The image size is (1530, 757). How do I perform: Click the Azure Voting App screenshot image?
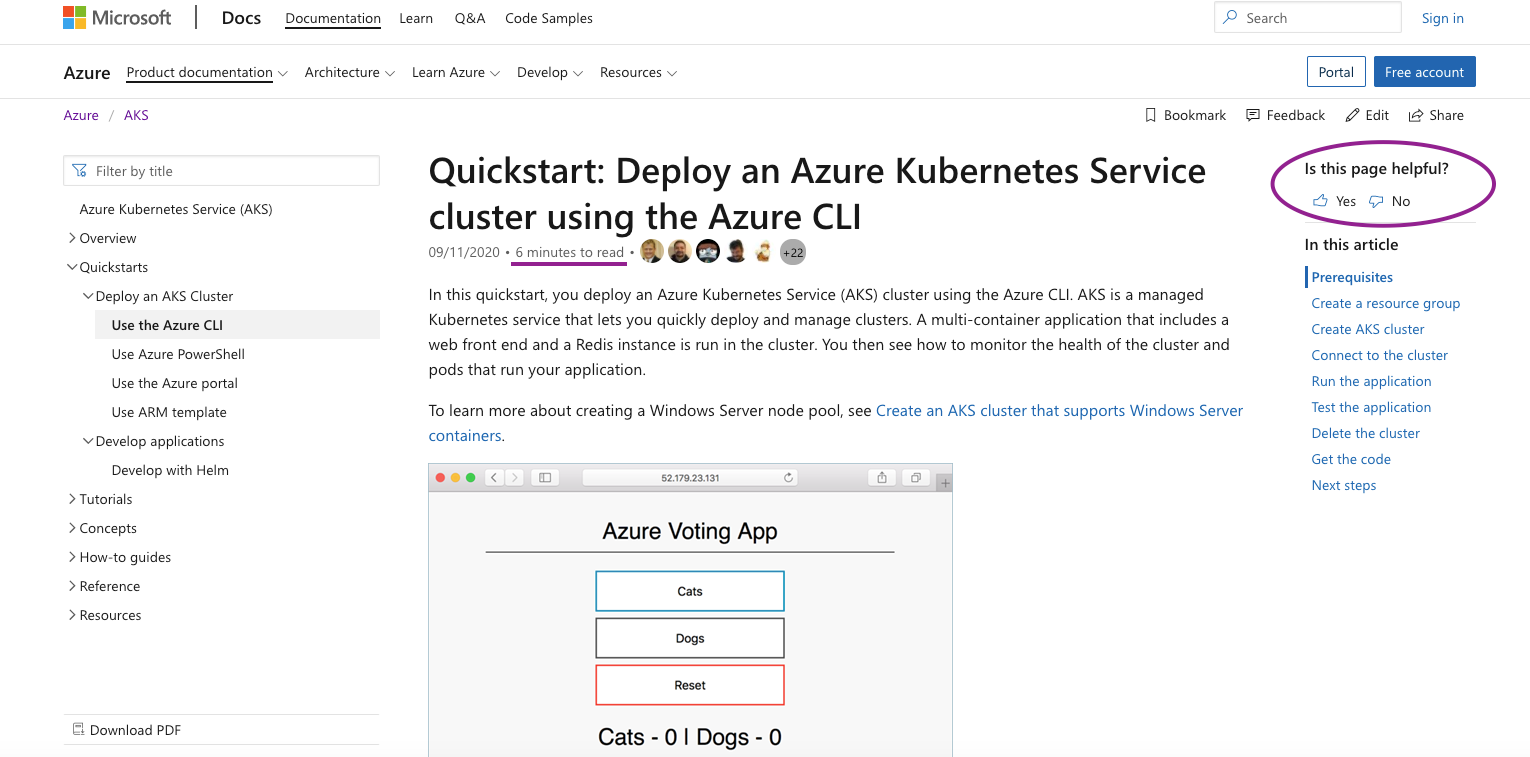click(x=690, y=610)
